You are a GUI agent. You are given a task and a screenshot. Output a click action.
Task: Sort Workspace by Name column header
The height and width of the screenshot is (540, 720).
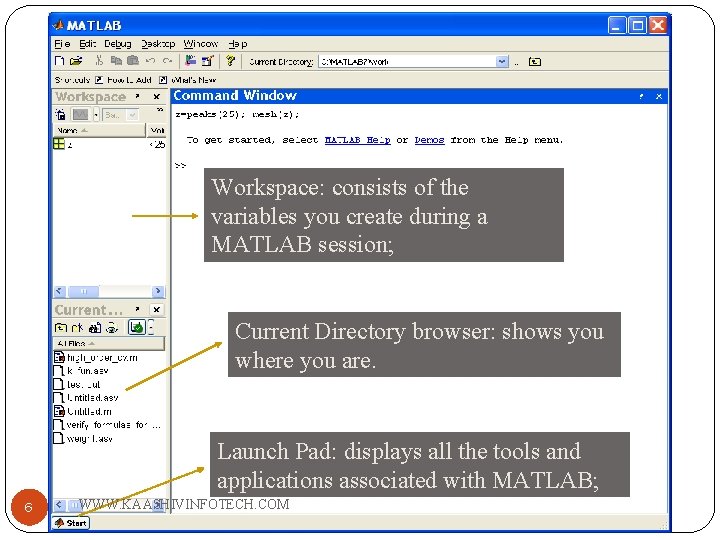click(x=99, y=130)
